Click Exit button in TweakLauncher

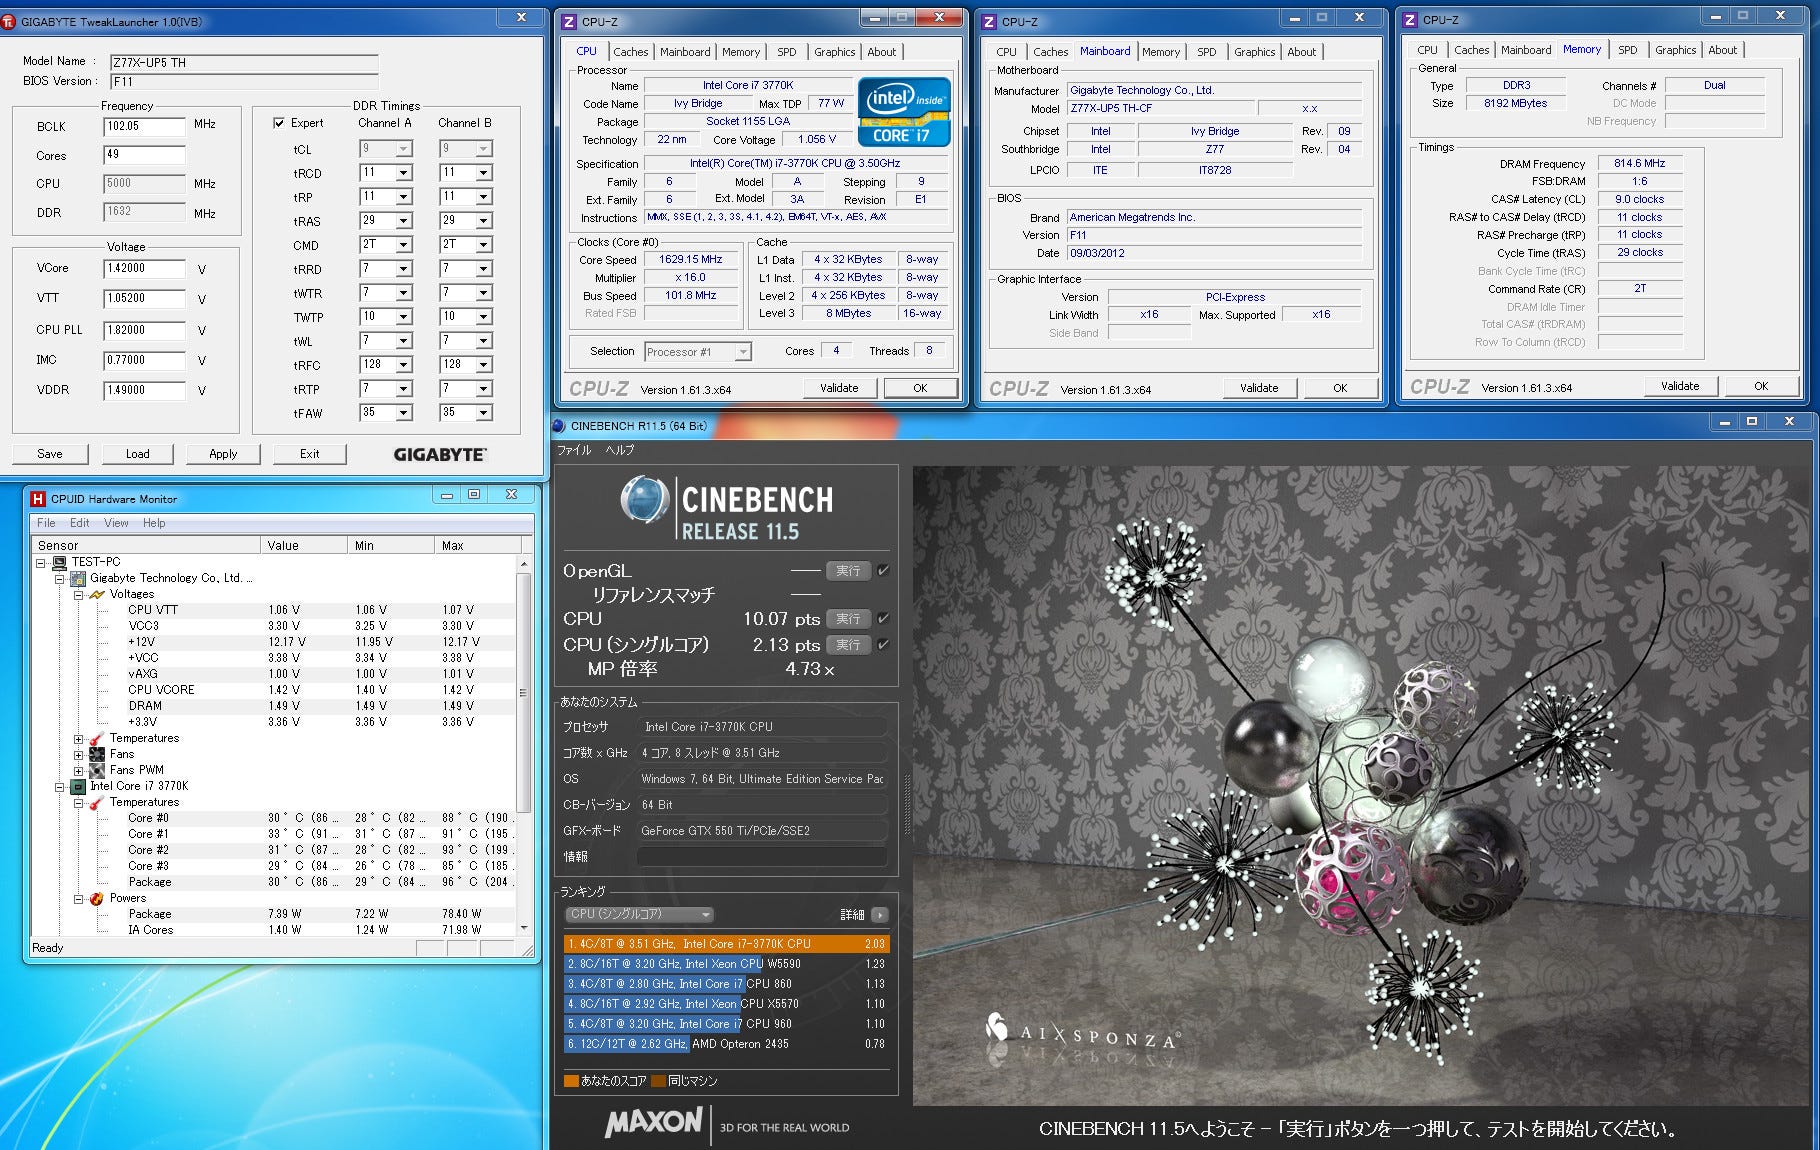coord(310,454)
